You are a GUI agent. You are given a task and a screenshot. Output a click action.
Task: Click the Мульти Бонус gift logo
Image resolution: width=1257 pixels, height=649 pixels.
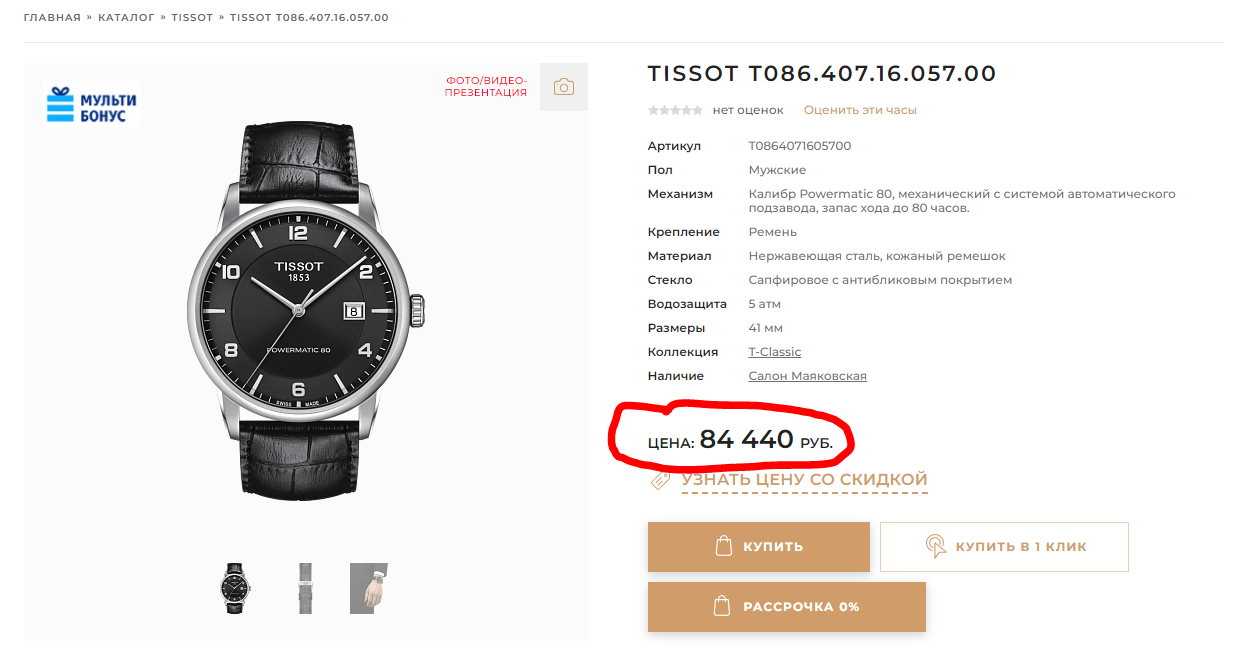(92, 105)
